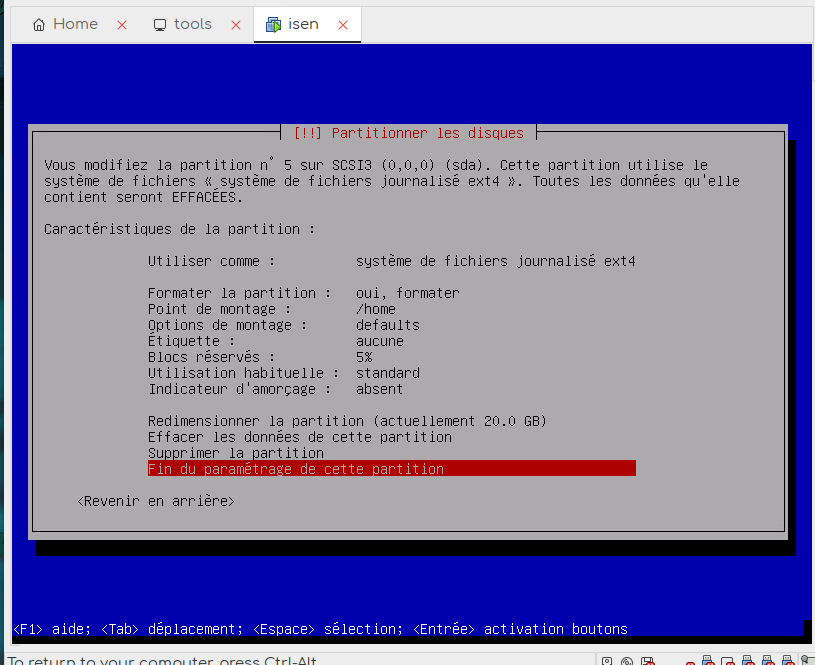Switch to the Home tab
815x665 pixels.
(66, 25)
